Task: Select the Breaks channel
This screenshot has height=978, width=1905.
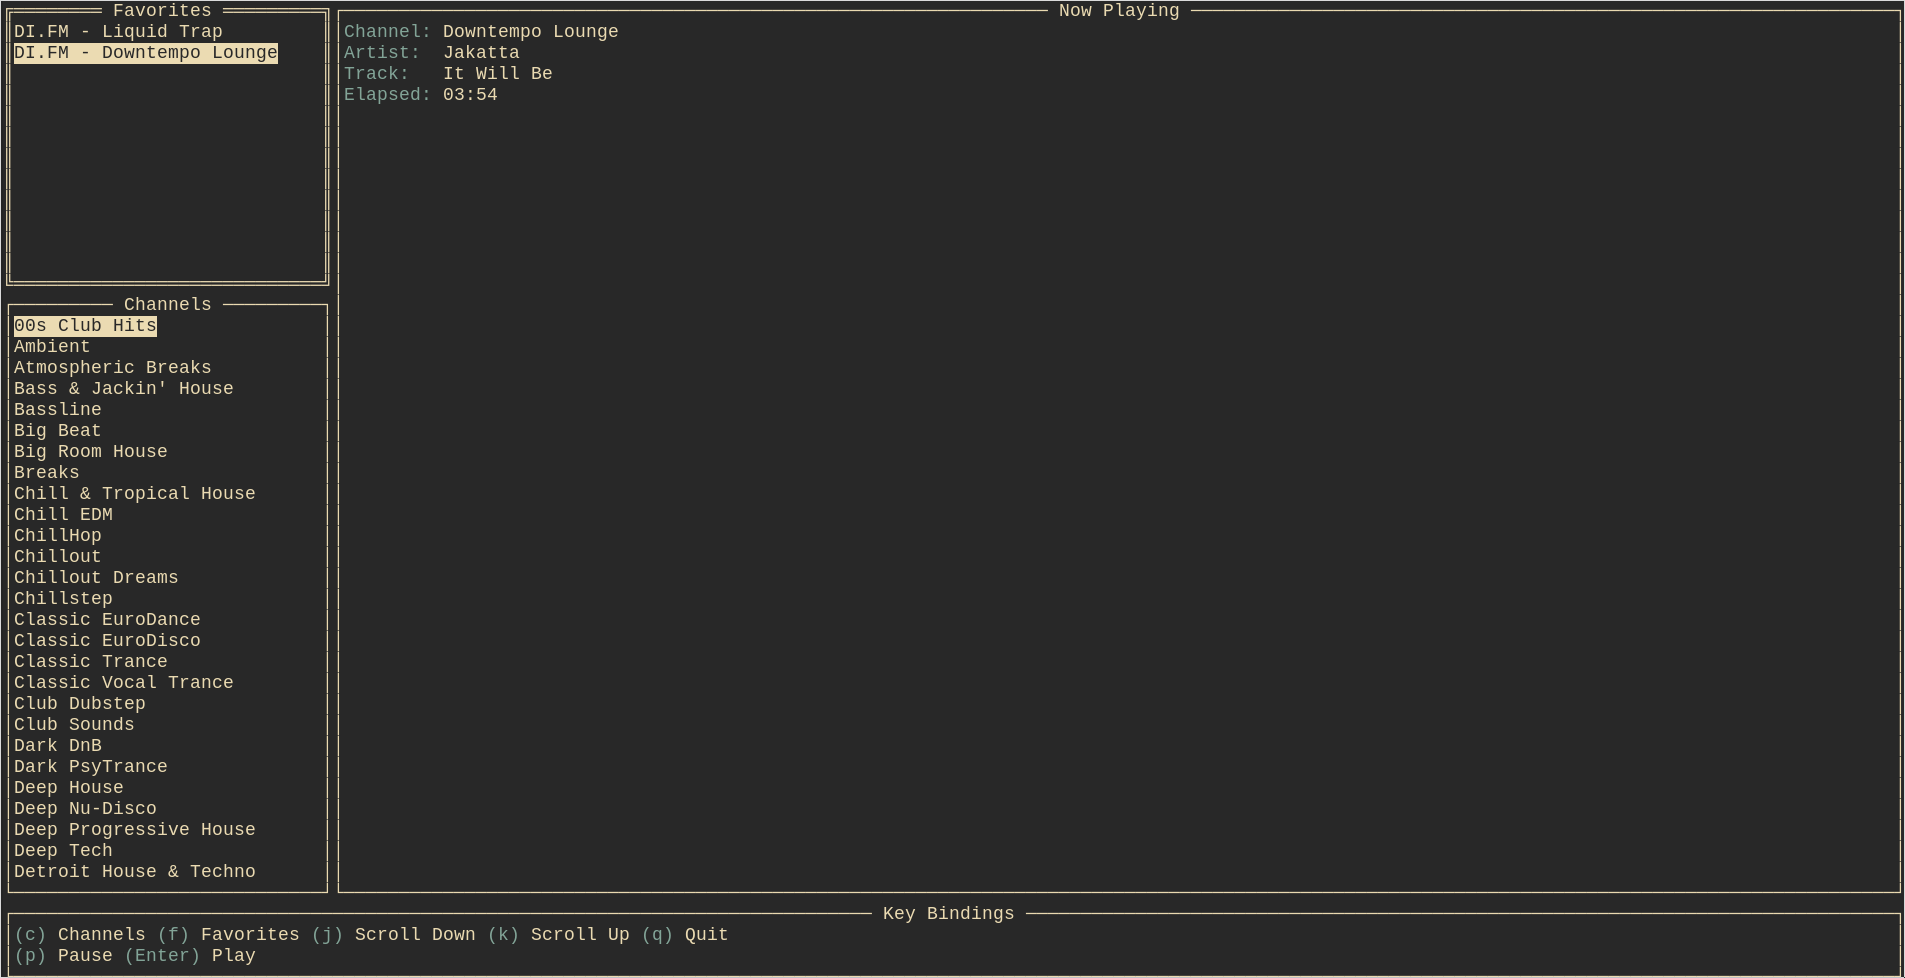Action: [x=47, y=473]
